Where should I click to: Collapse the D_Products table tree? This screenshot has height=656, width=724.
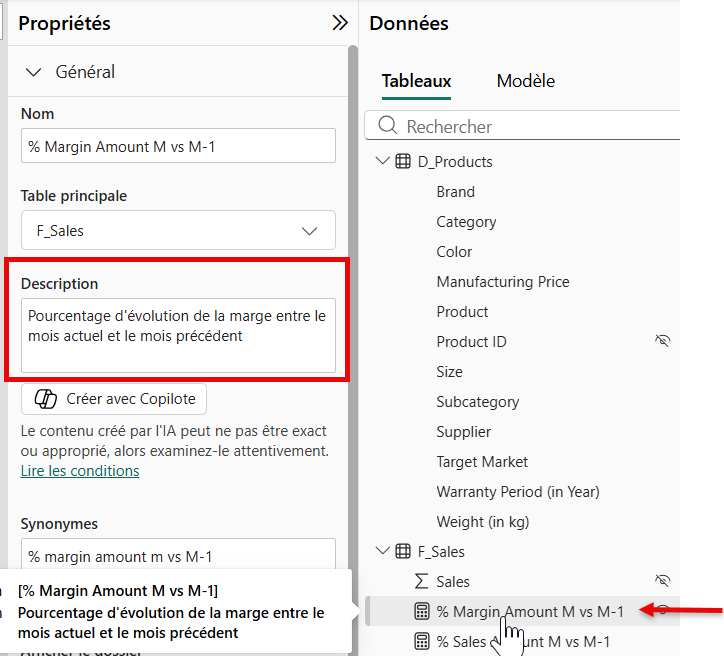pyautogui.click(x=383, y=162)
